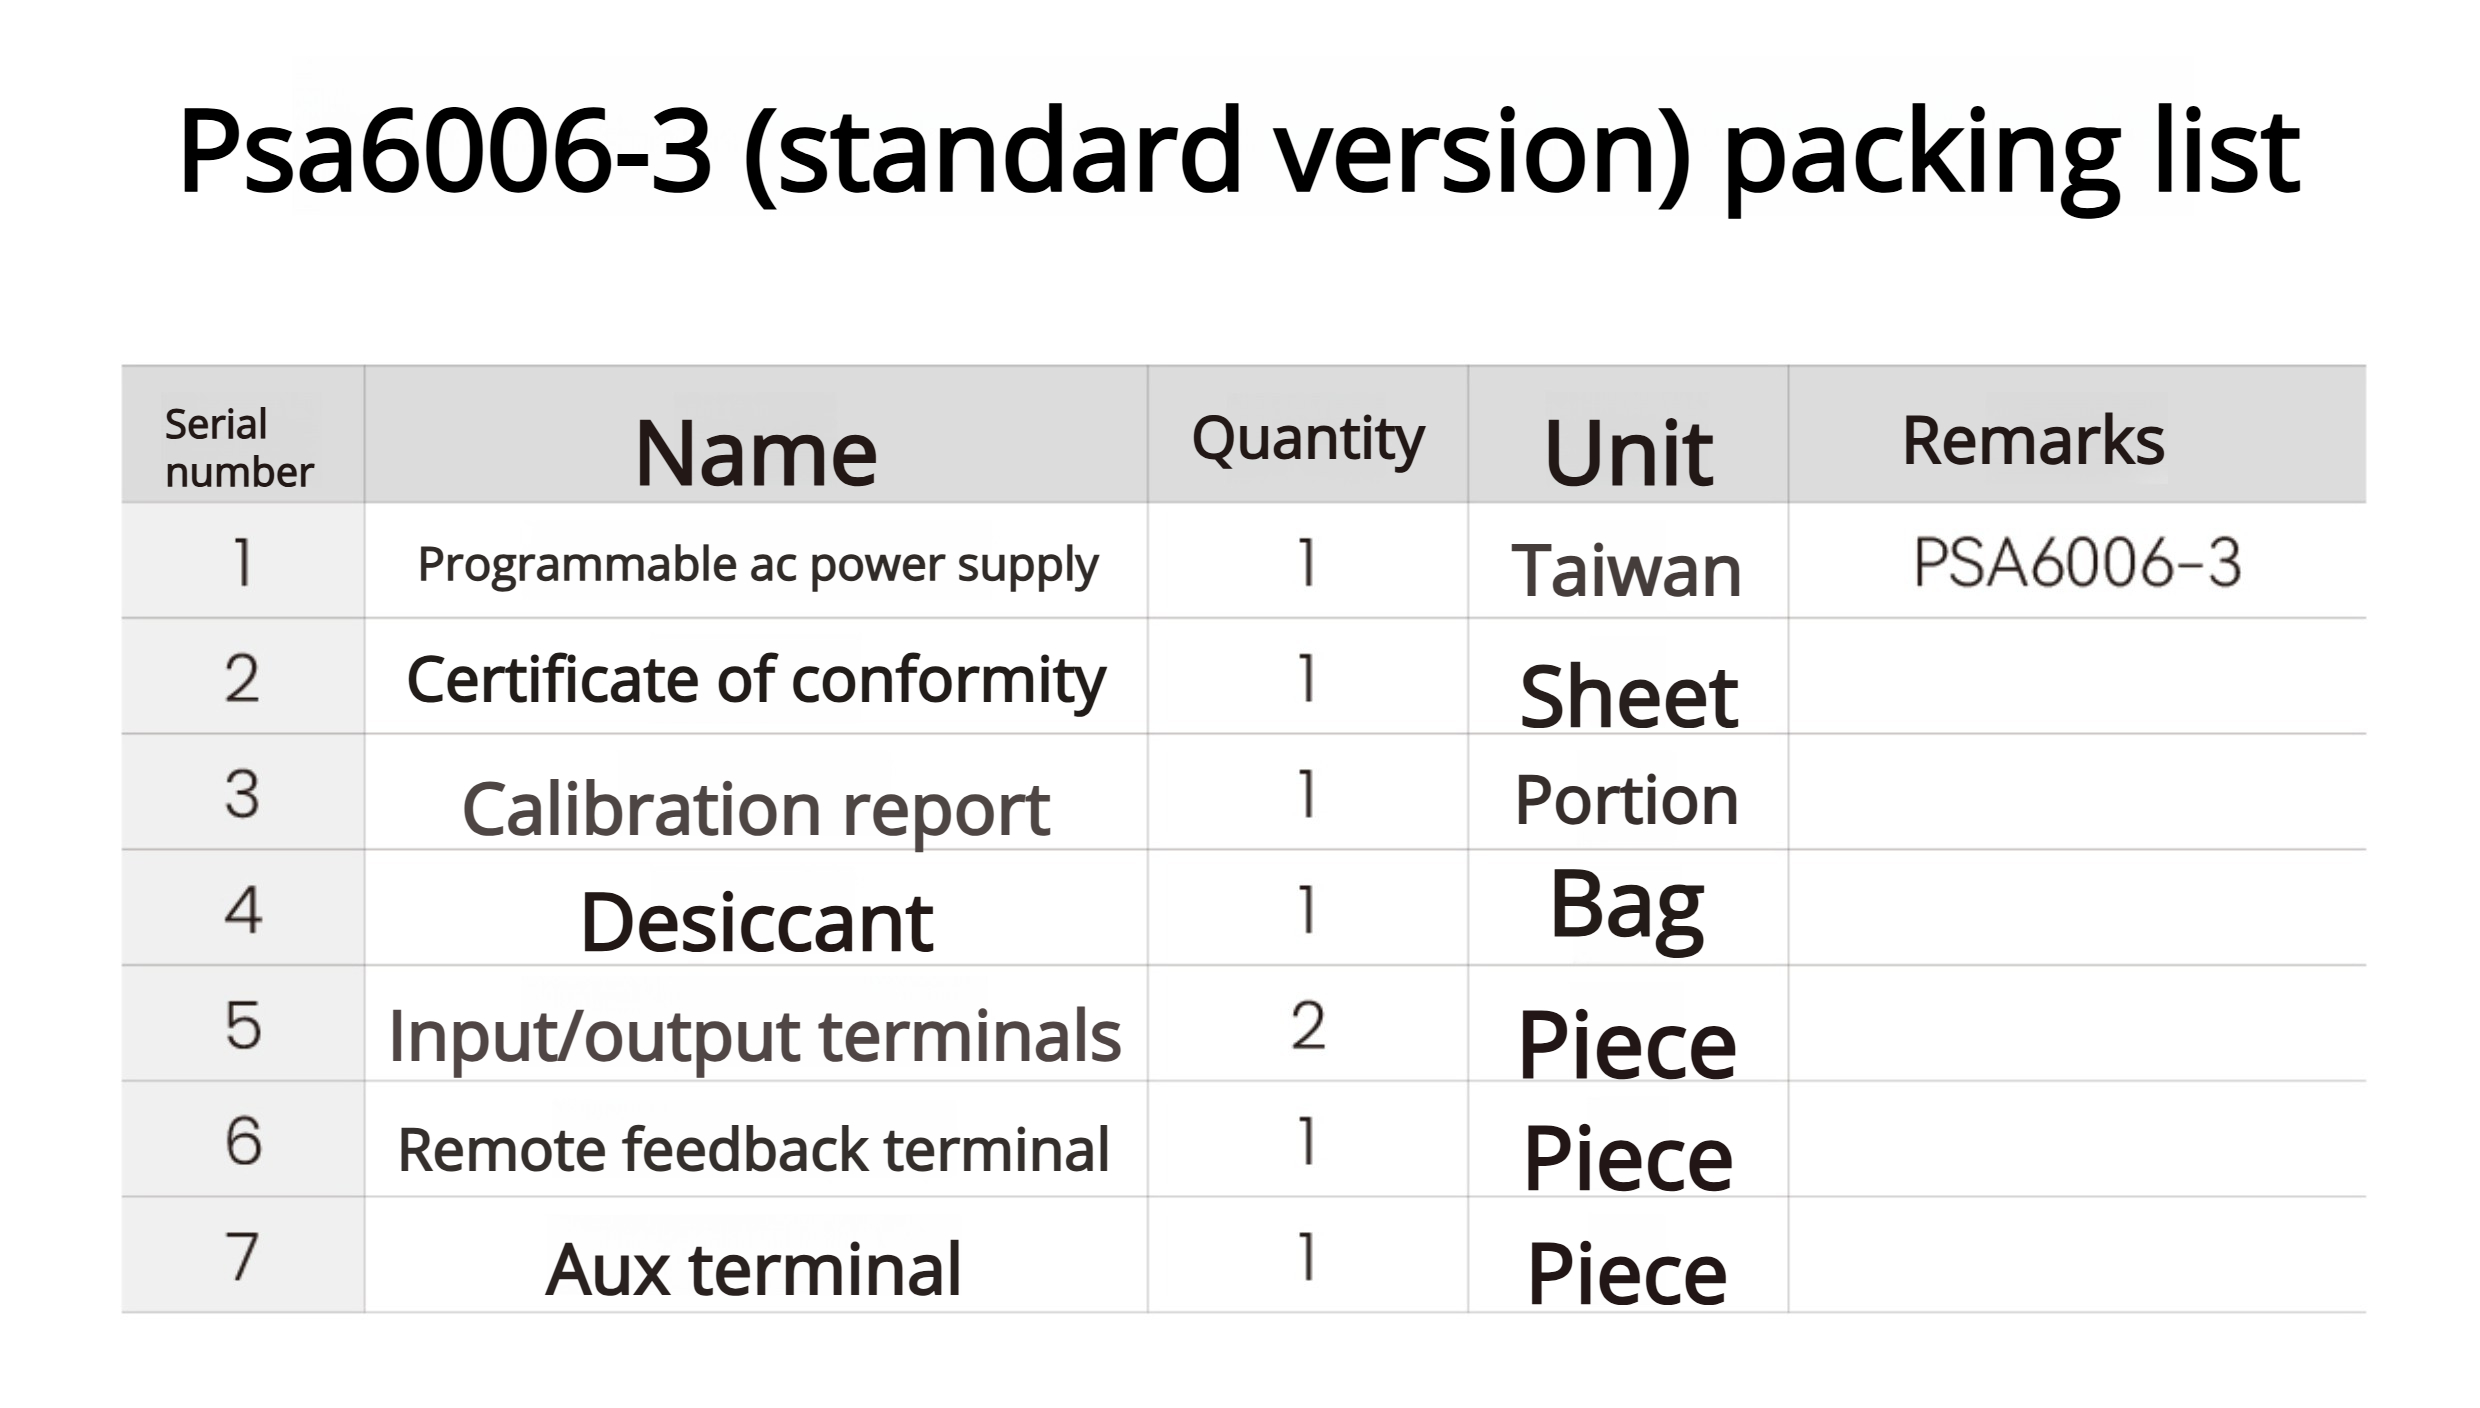Click the "Sheet" unit cell
The image size is (2480, 1408).
tap(1628, 696)
